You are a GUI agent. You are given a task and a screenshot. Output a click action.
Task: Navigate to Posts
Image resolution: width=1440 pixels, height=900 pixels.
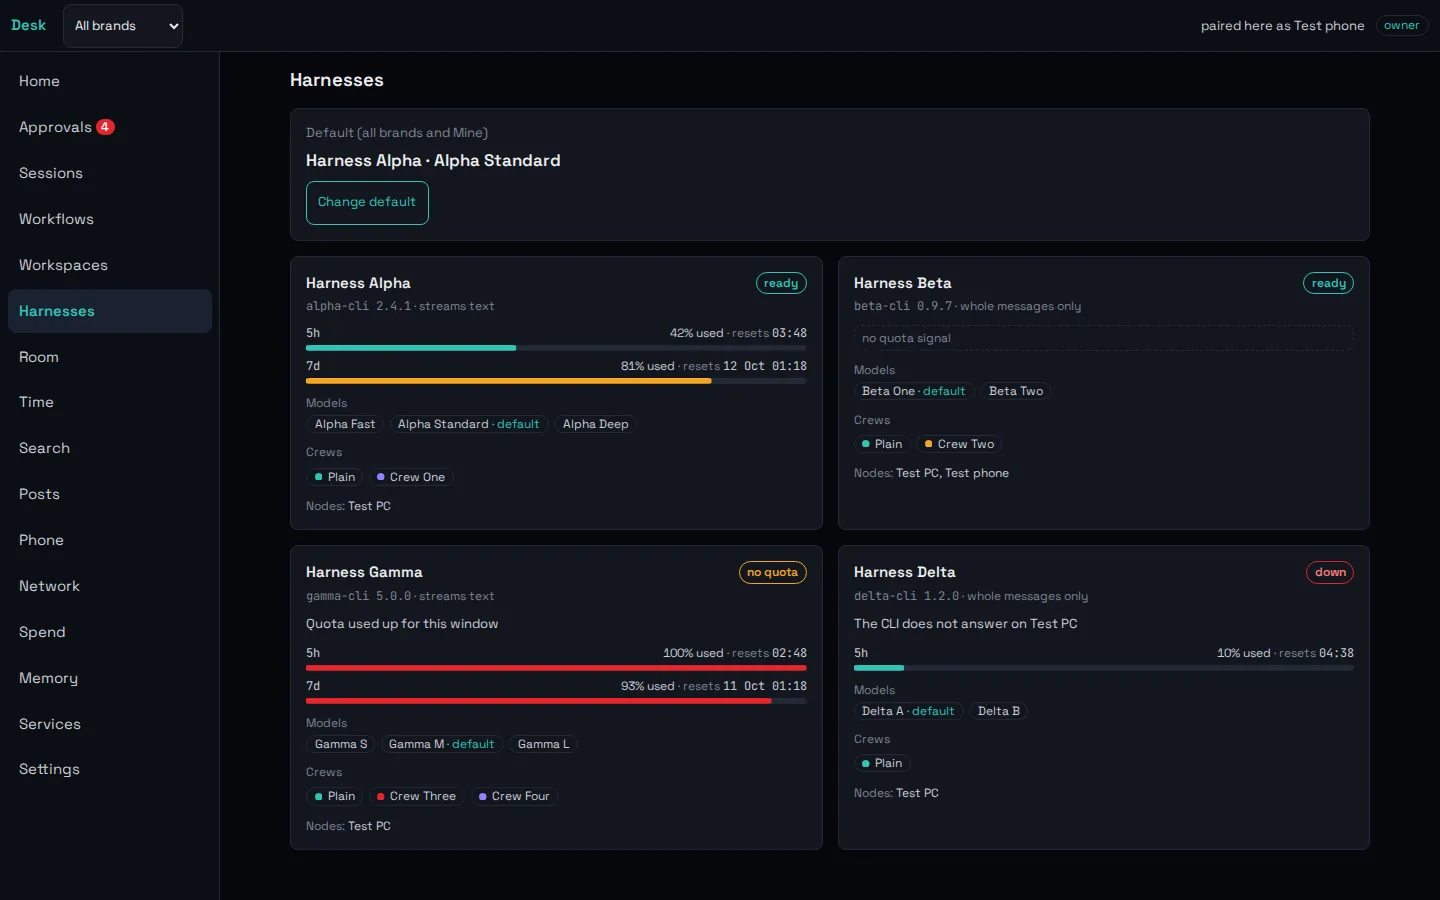110,494
